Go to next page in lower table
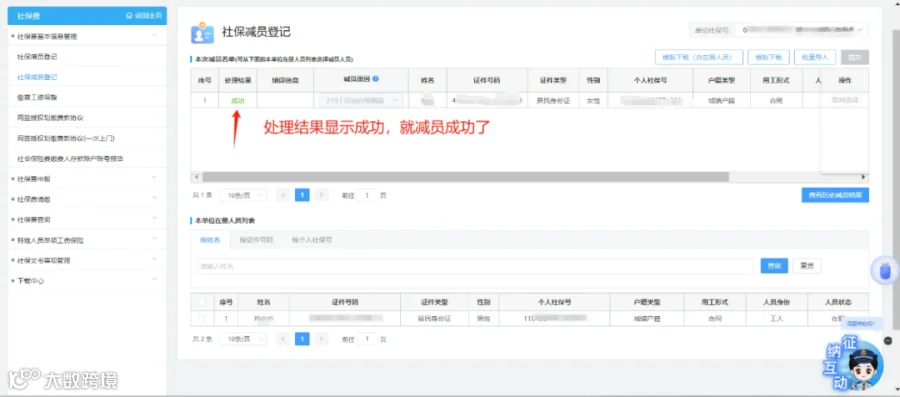The width and height of the screenshot is (900, 397). tap(322, 339)
